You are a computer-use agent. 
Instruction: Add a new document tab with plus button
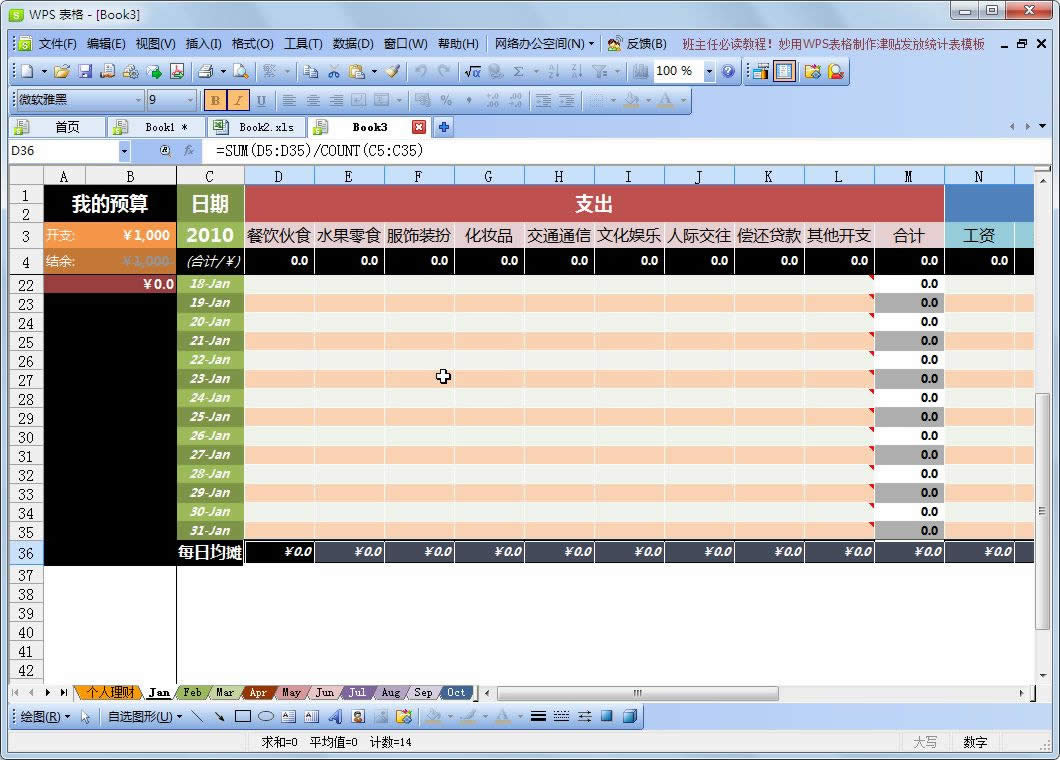point(443,127)
